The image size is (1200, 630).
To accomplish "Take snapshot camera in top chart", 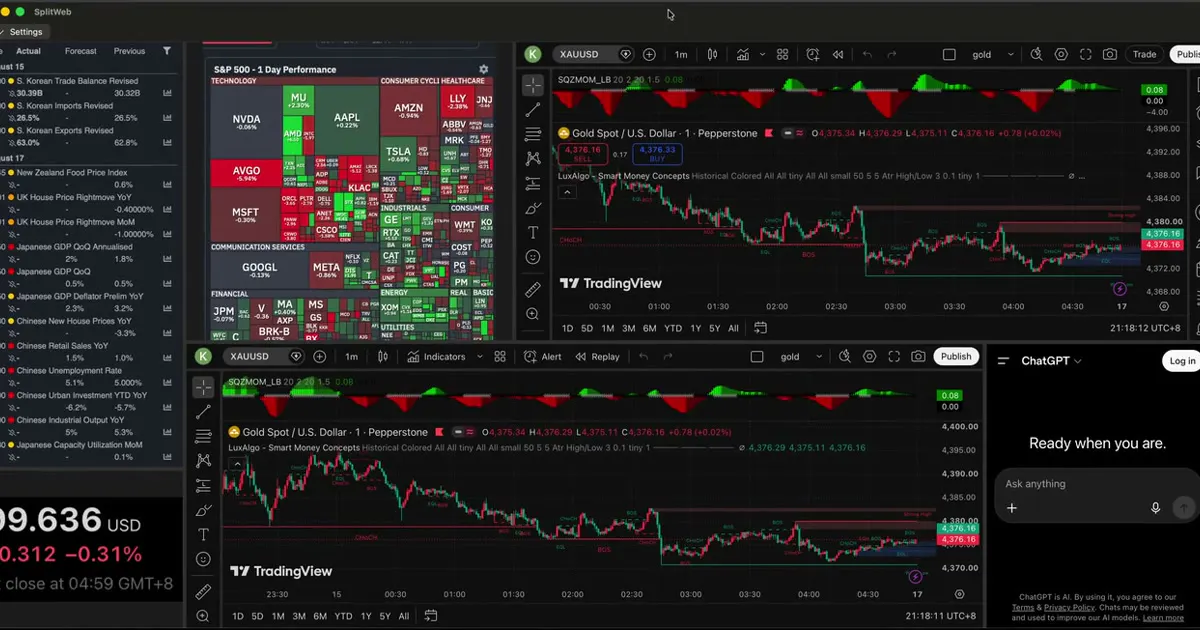I will 1110,54.
